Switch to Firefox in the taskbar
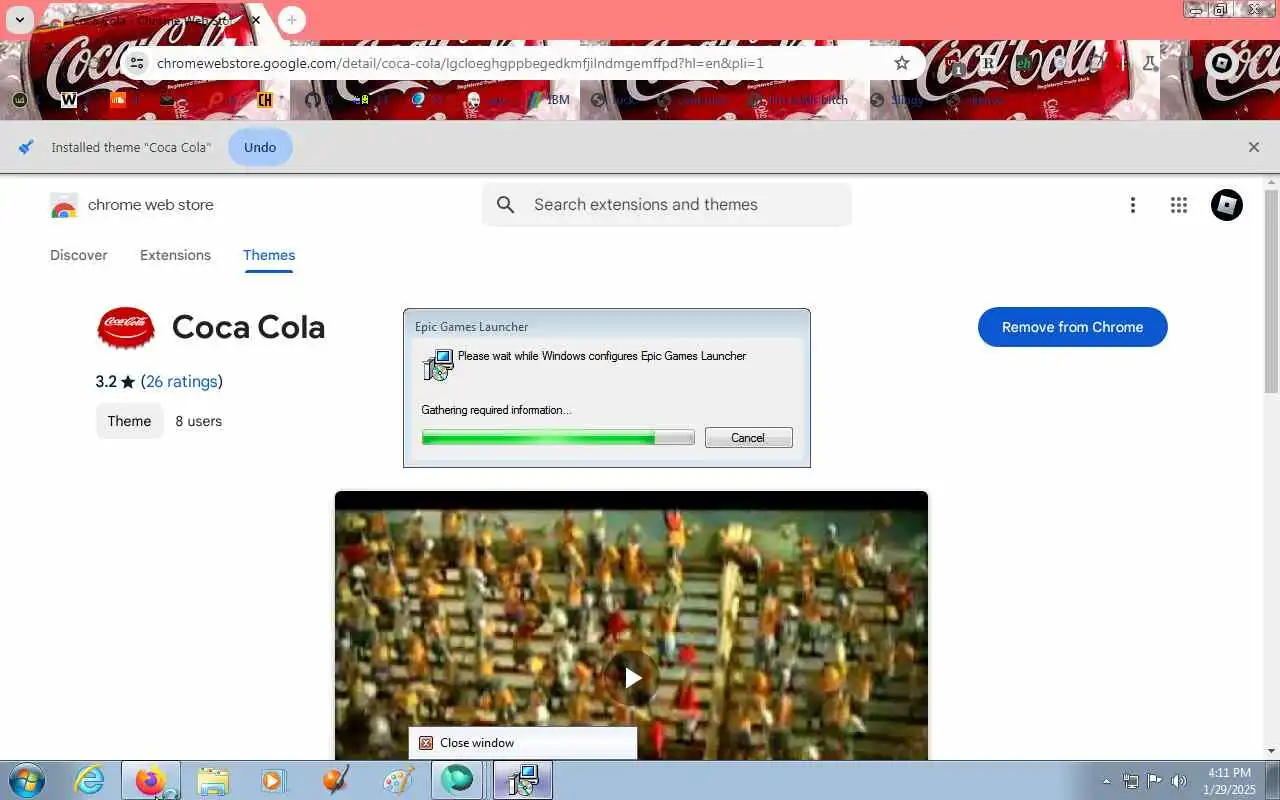This screenshot has height=800, width=1280. [151, 780]
